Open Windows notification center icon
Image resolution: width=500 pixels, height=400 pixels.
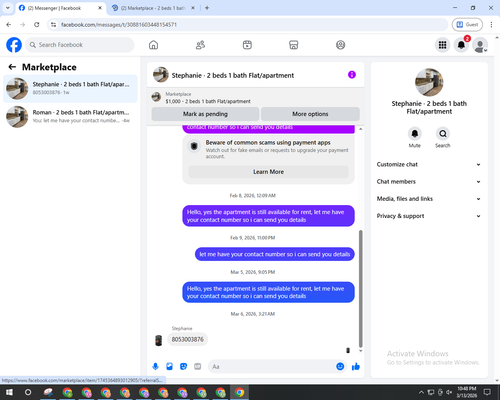click(x=487, y=392)
